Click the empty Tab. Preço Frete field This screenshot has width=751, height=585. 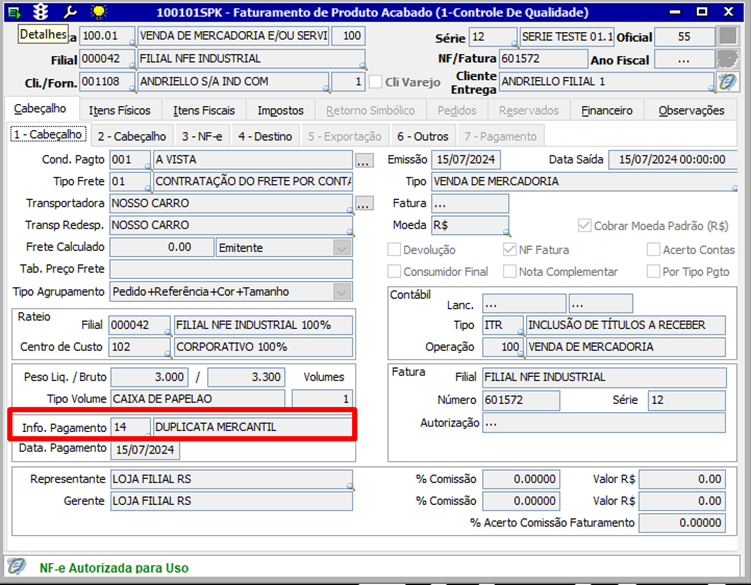pos(231,269)
